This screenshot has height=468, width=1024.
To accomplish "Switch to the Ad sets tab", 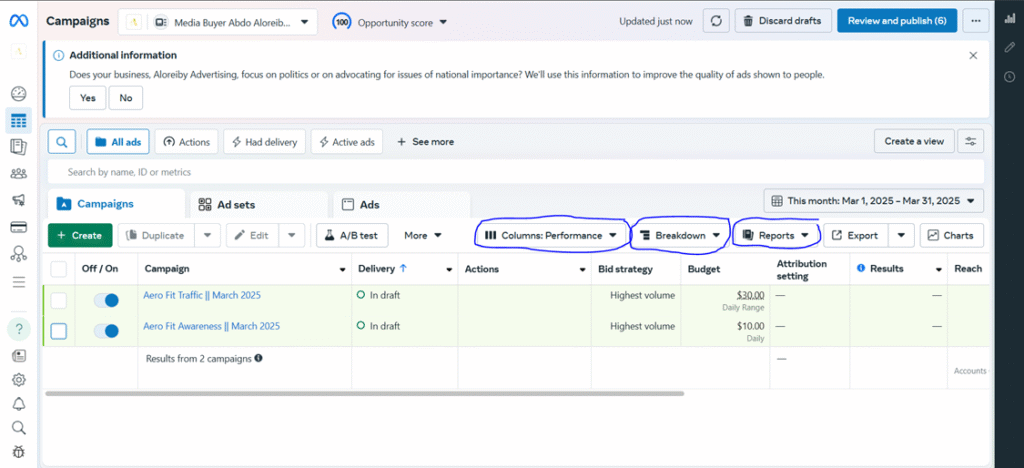I will tap(259, 204).
